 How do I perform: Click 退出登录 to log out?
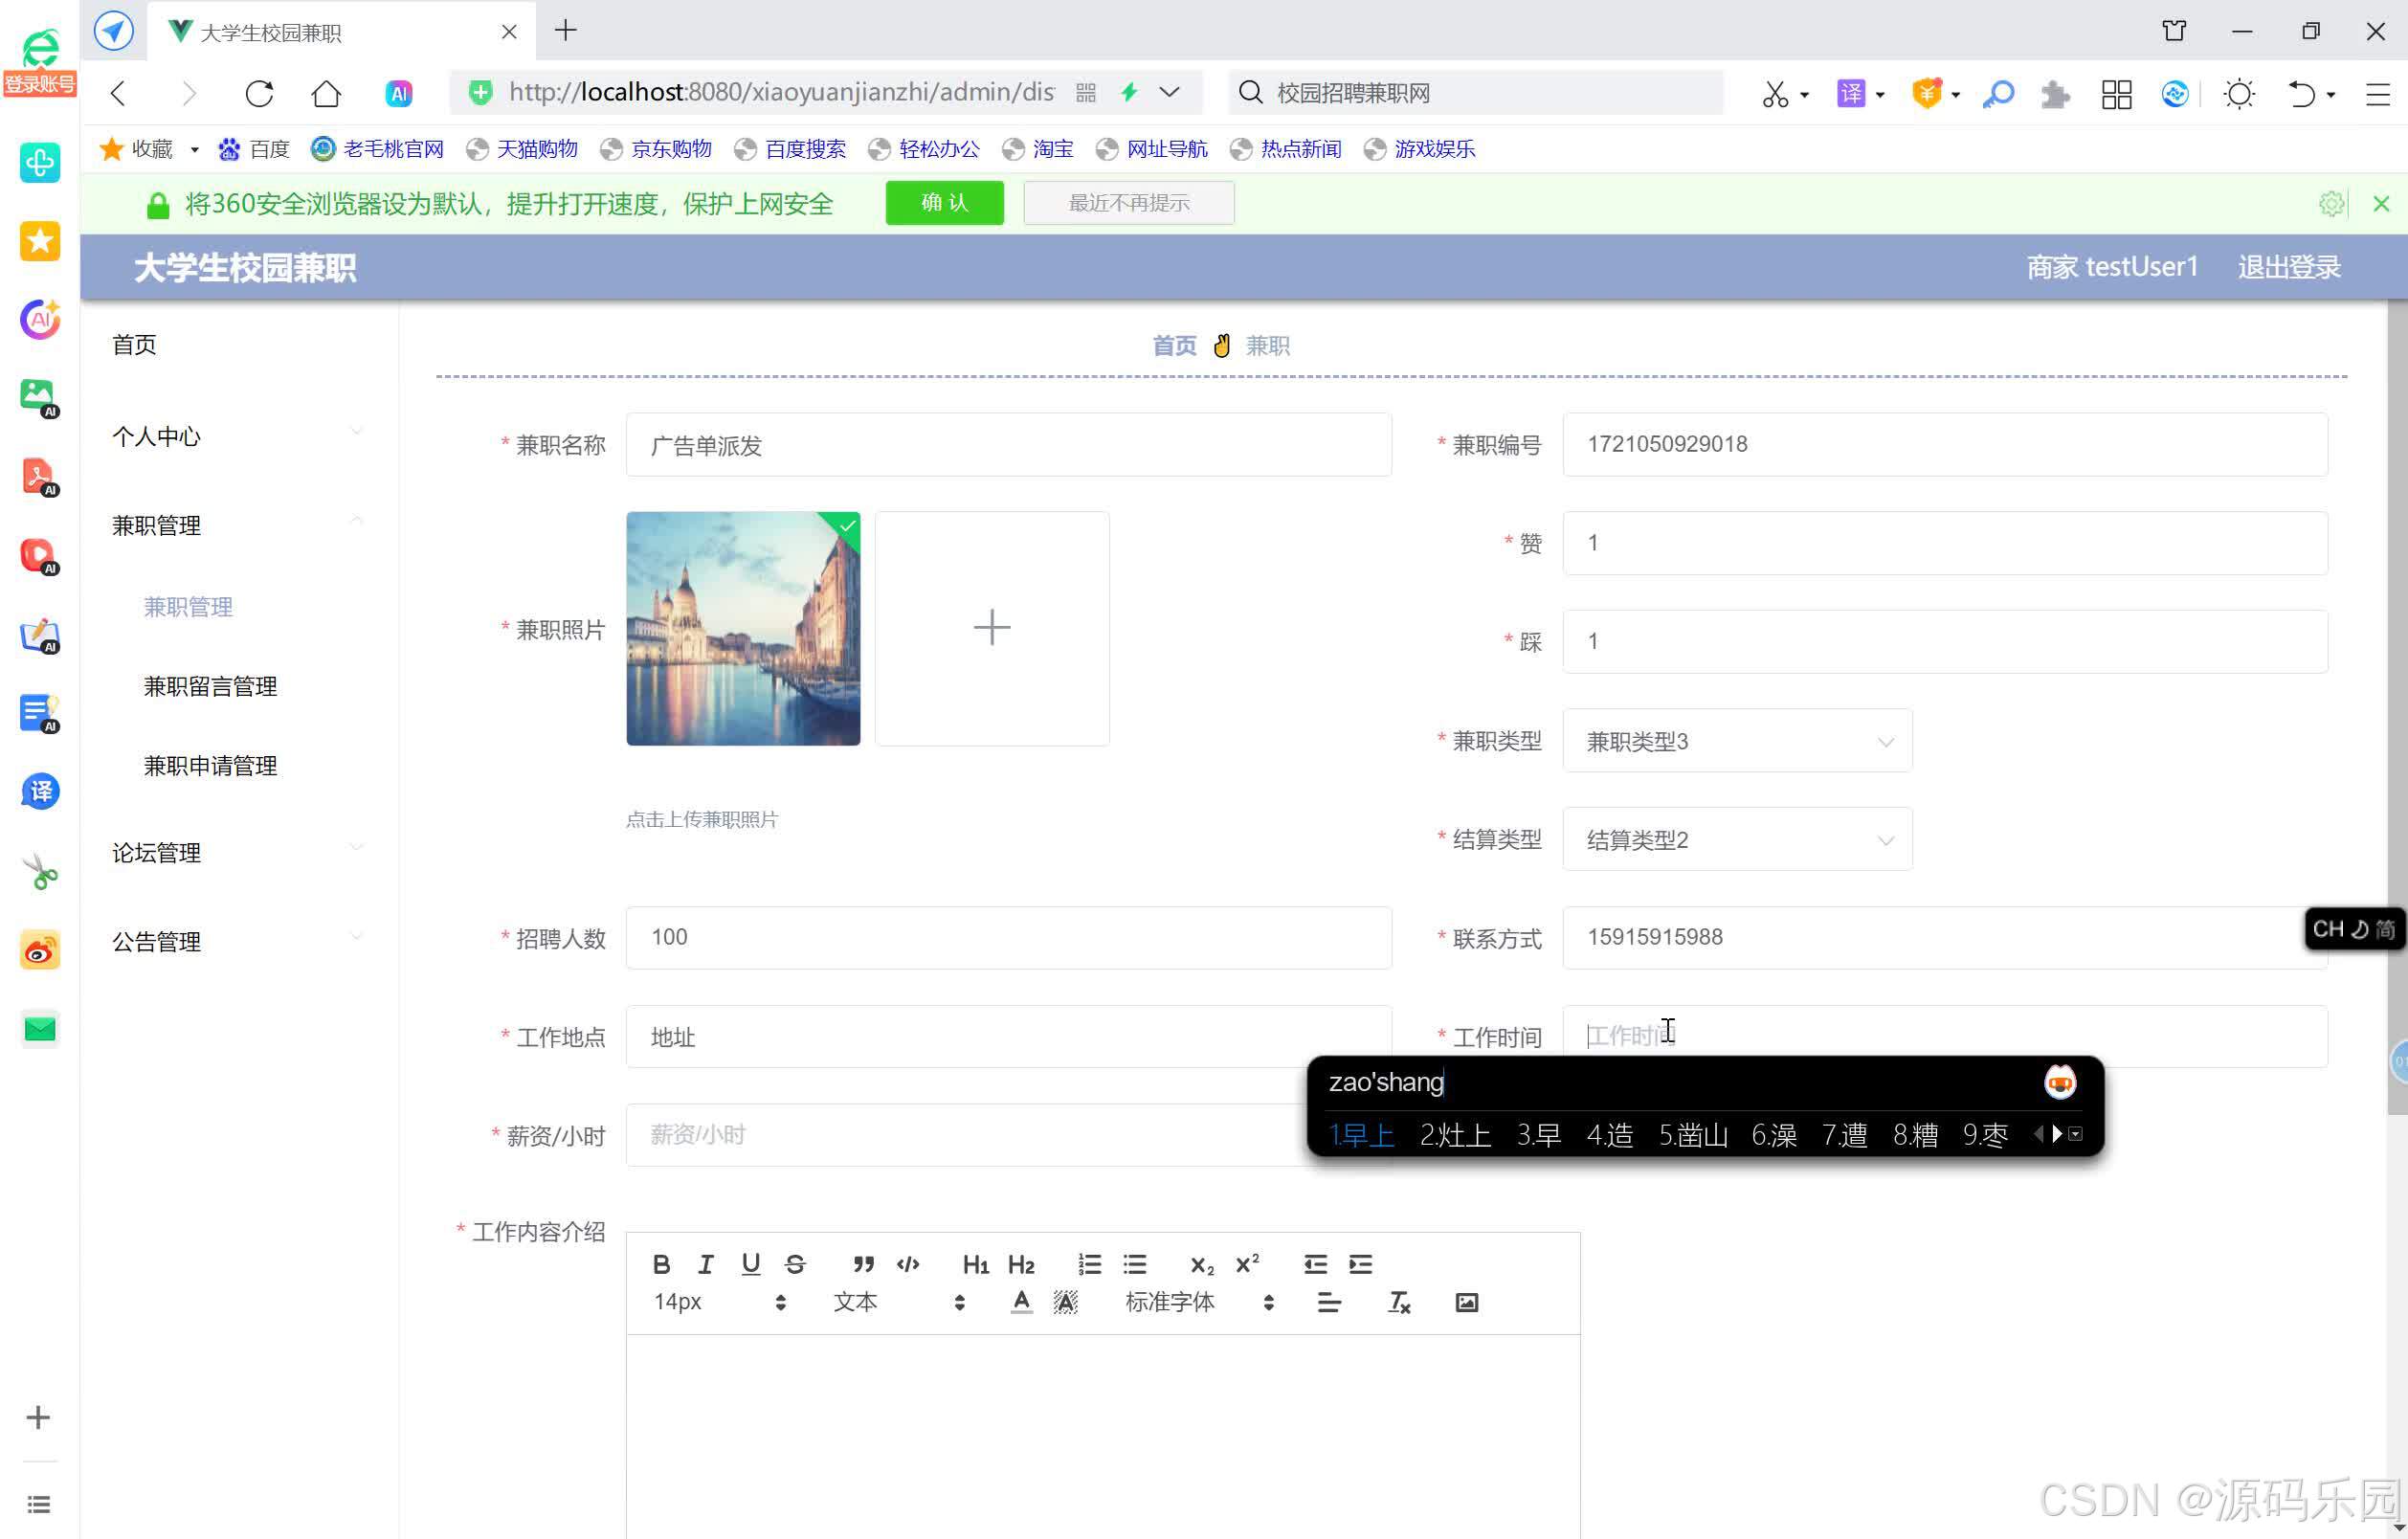2288,266
